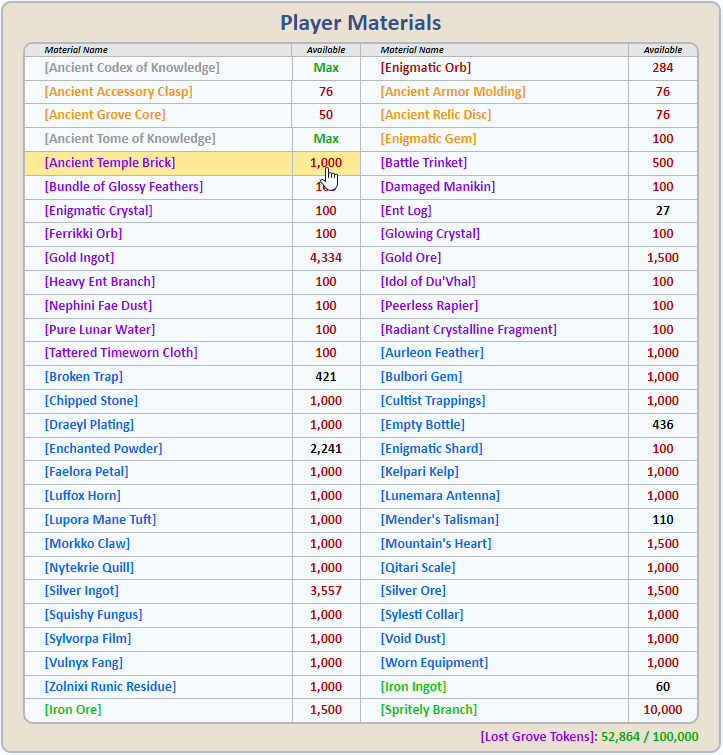Viewport: 723px width, 755px height.
Task: Select [Ancient Accessory Clasp] material
Action: click(118, 92)
